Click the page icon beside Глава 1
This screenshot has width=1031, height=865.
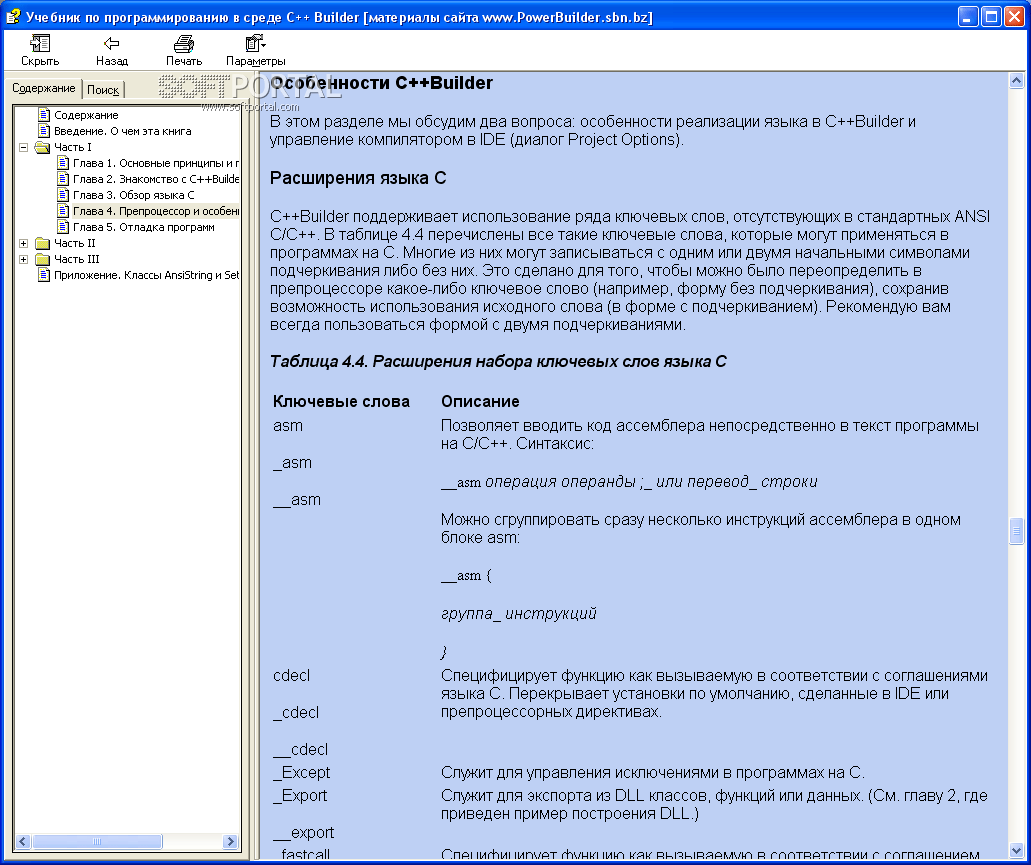[x=63, y=163]
